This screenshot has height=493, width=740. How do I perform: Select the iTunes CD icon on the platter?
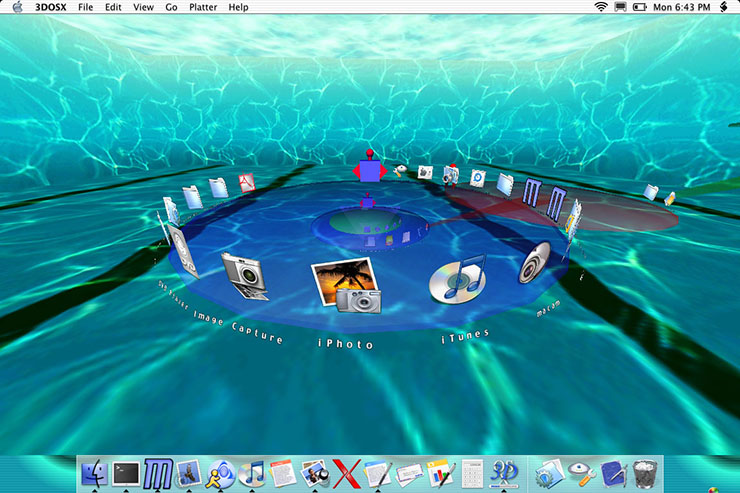(x=457, y=279)
